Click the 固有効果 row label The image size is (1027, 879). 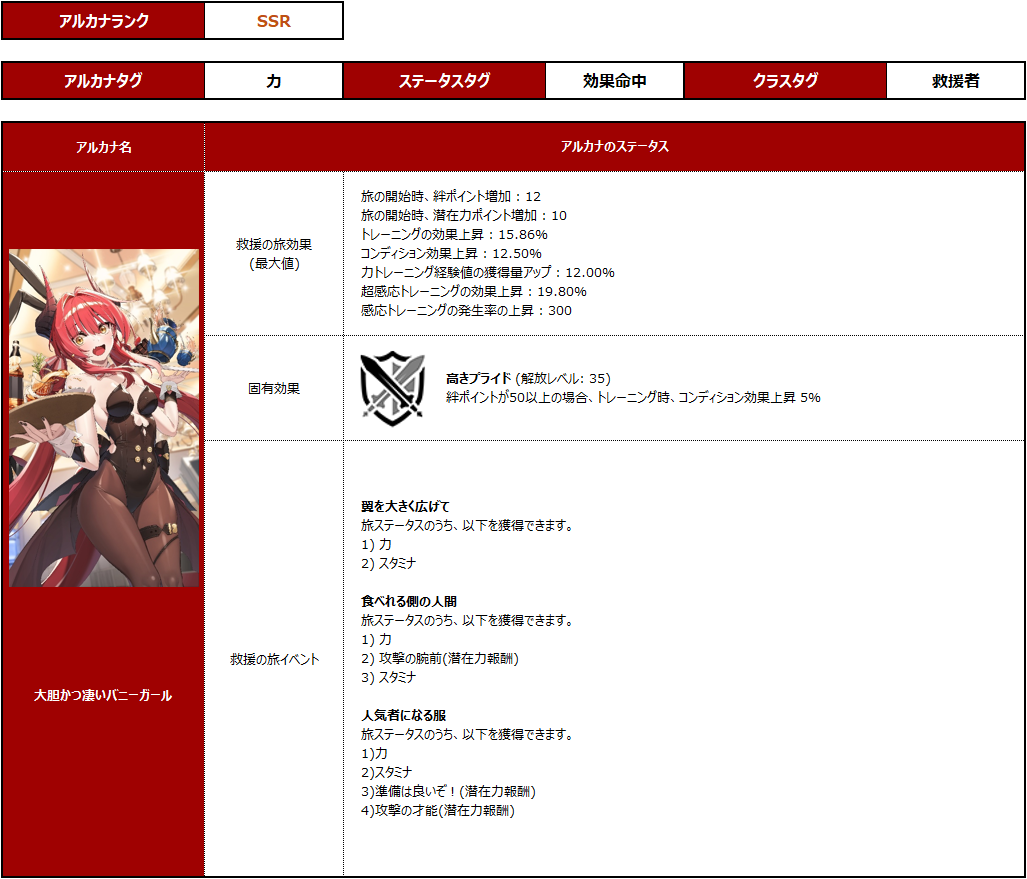tap(274, 388)
